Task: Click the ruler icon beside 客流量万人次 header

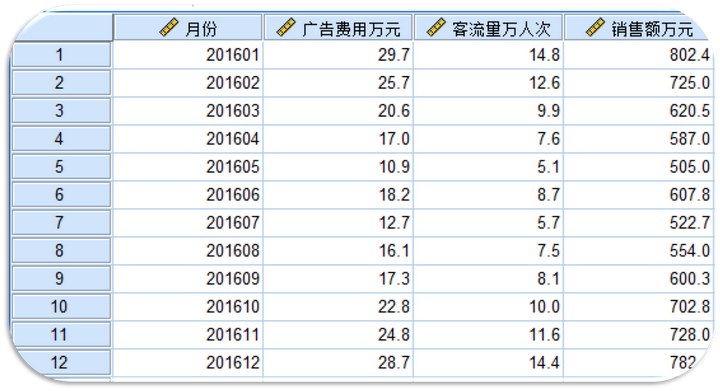Action: [436, 28]
